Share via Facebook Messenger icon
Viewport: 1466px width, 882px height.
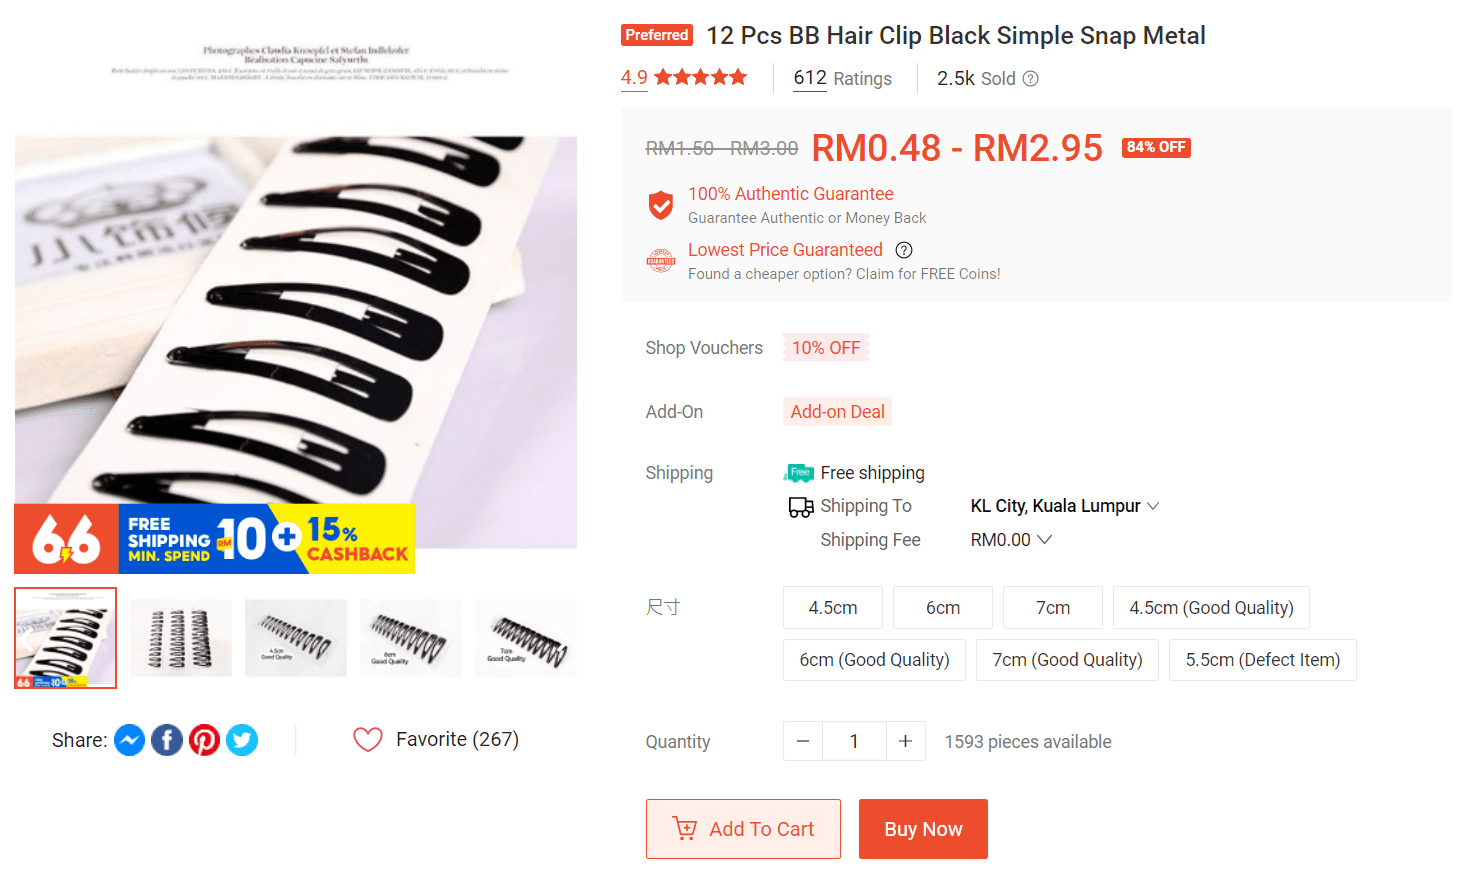(x=130, y=740)
